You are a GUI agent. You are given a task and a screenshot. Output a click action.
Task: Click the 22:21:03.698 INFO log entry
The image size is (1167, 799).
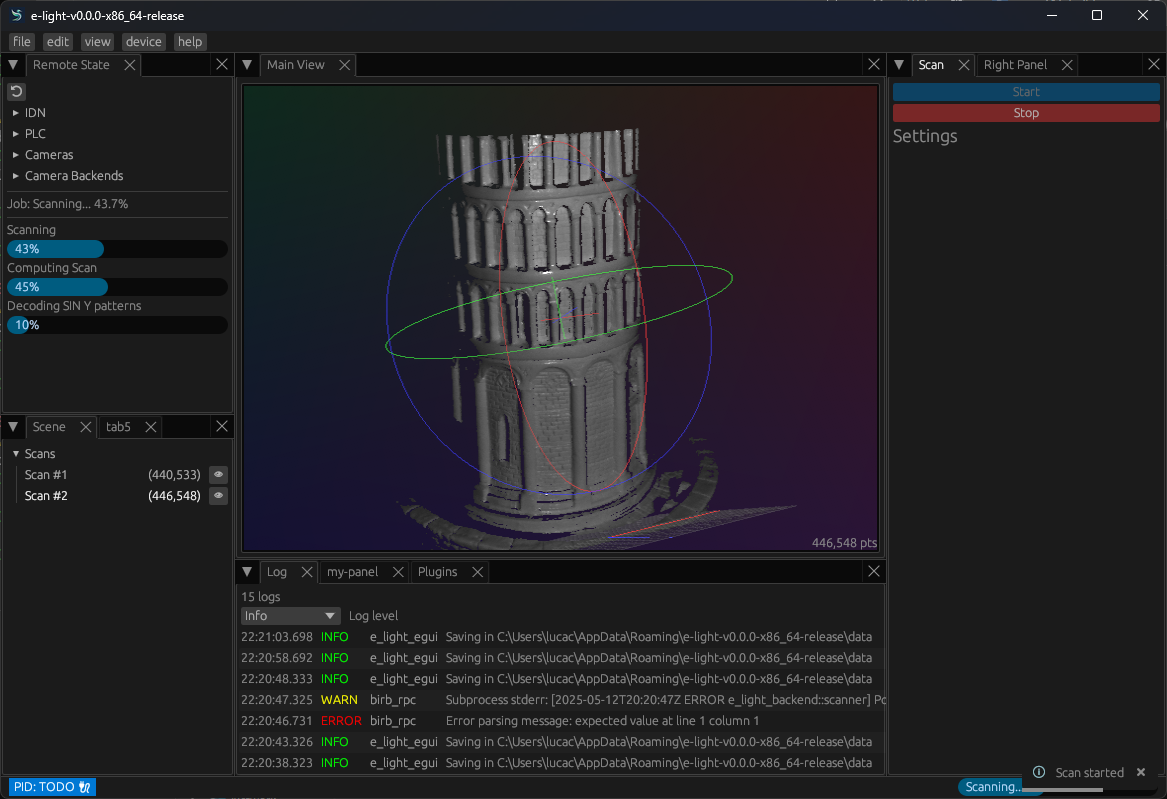562,637
